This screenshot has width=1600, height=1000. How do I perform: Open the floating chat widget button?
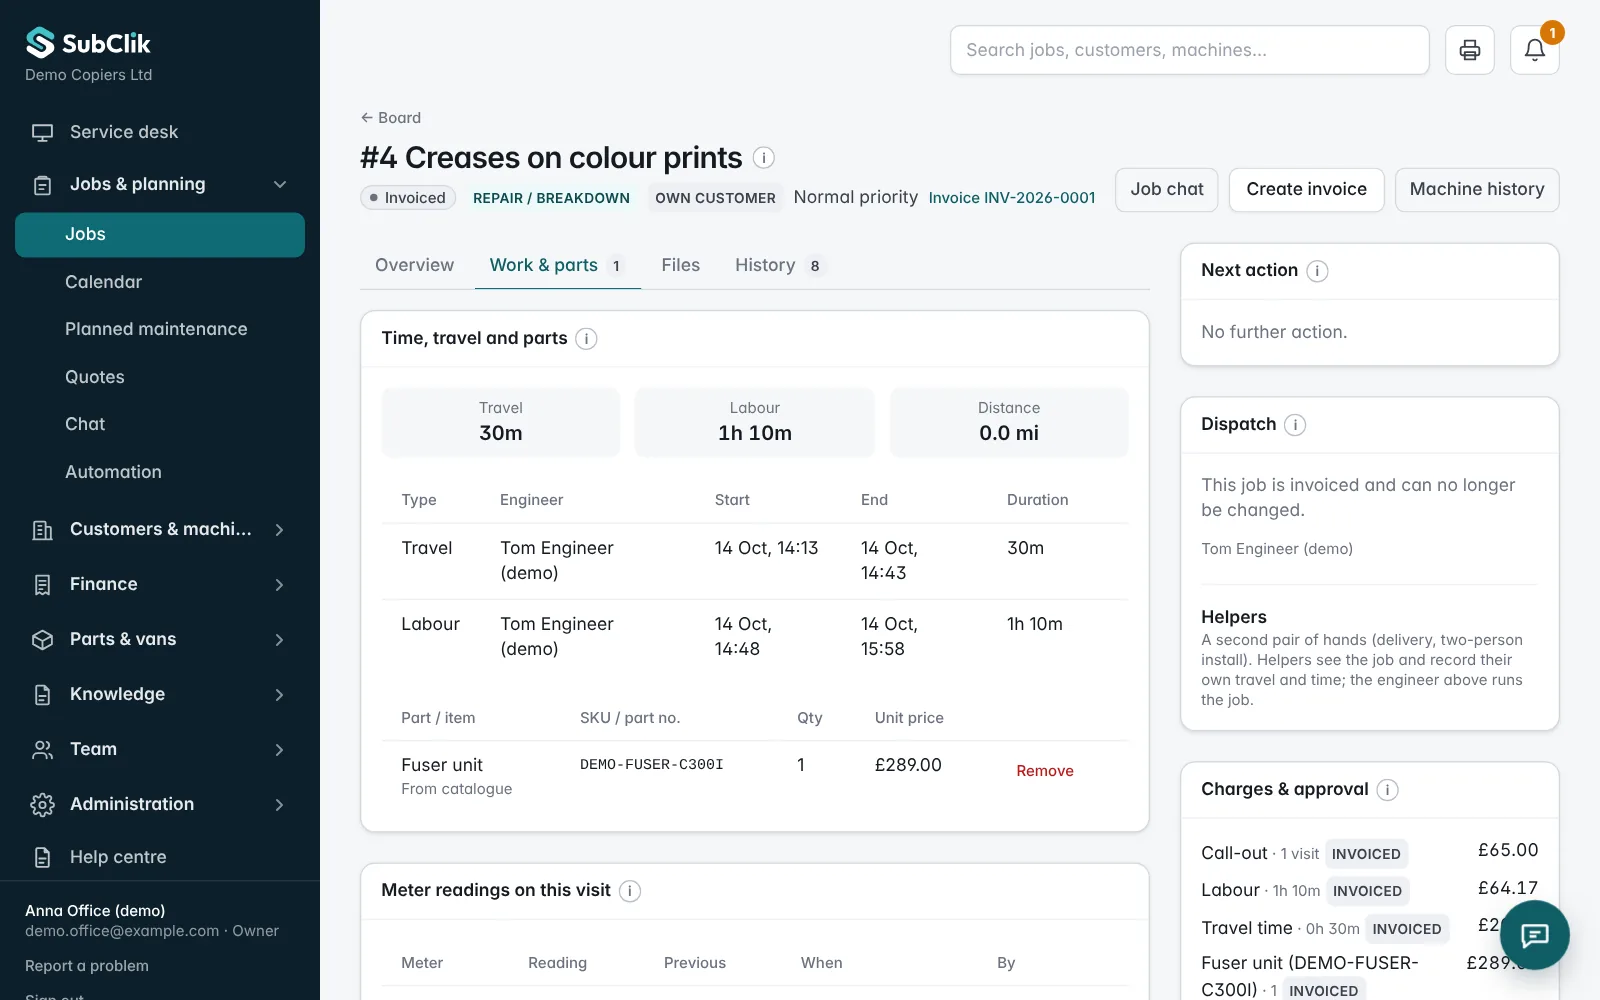coord(1535,935)
